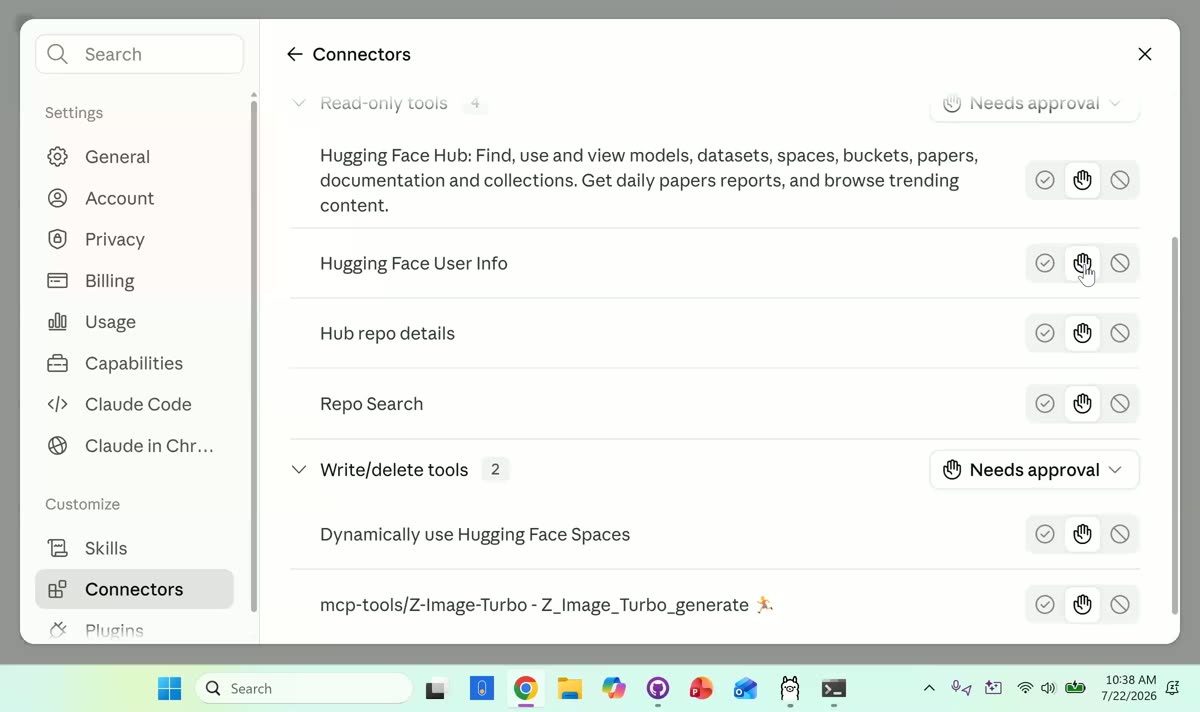Require approval for Repo Search
This screenshot has width=1200, height=712.
tap(1082, 404)
